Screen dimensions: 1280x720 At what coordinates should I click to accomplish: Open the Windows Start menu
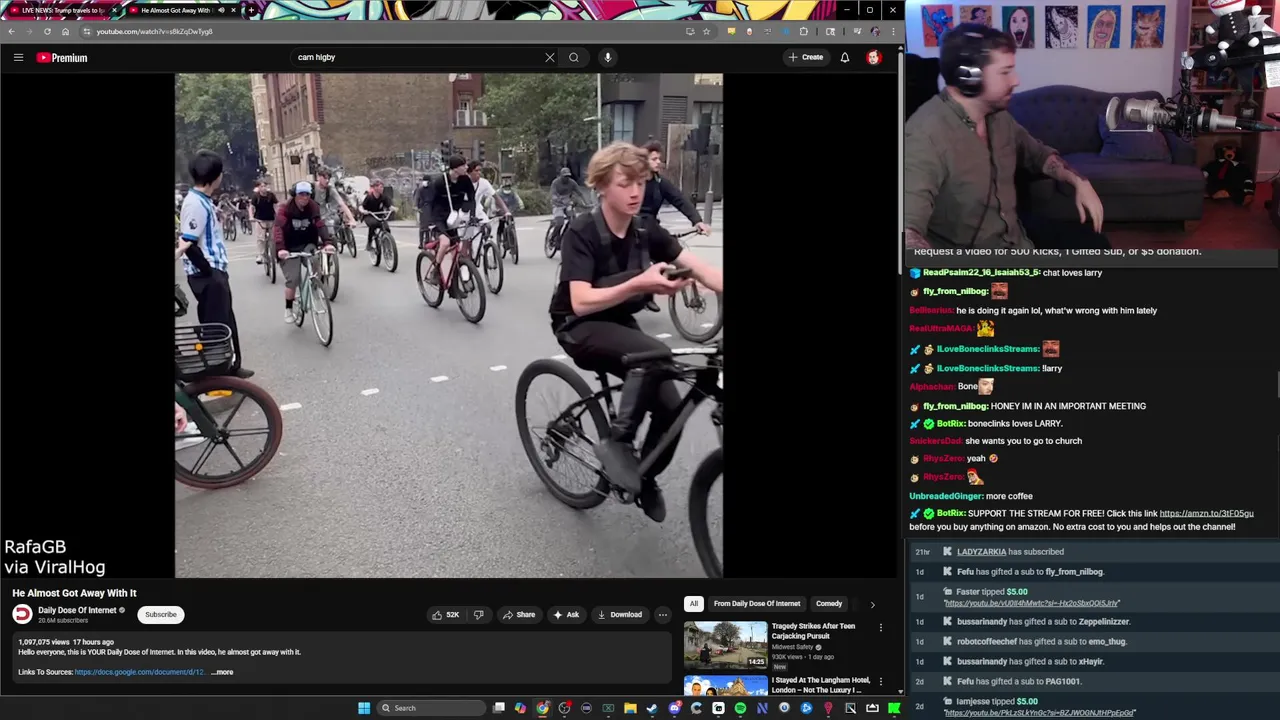tap(364, 708)
